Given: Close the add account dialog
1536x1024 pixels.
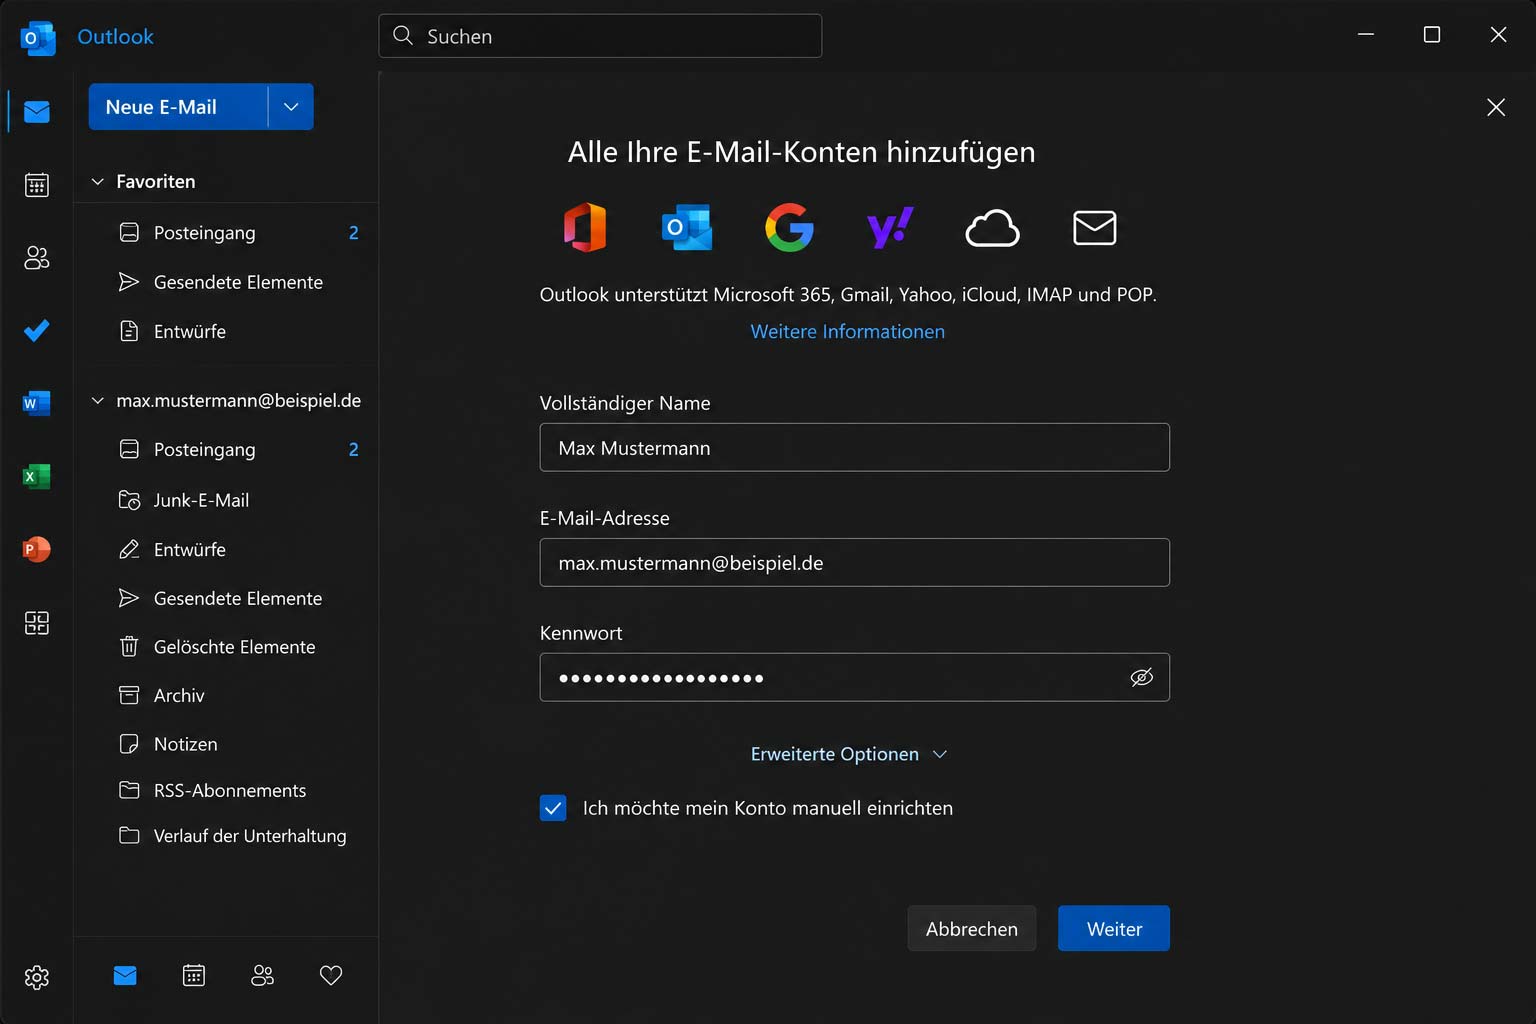Looking at the screenshot, I should (1496, 107).
